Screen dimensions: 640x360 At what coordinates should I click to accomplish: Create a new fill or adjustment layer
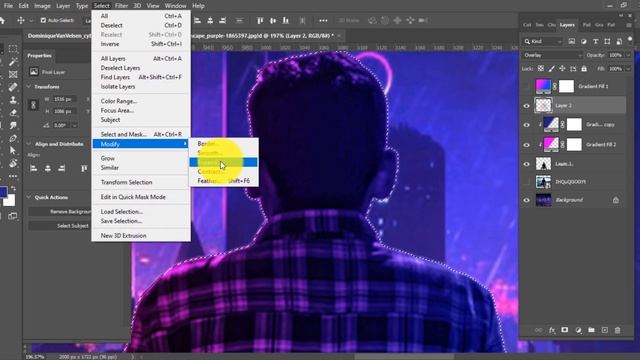point(578,330)
